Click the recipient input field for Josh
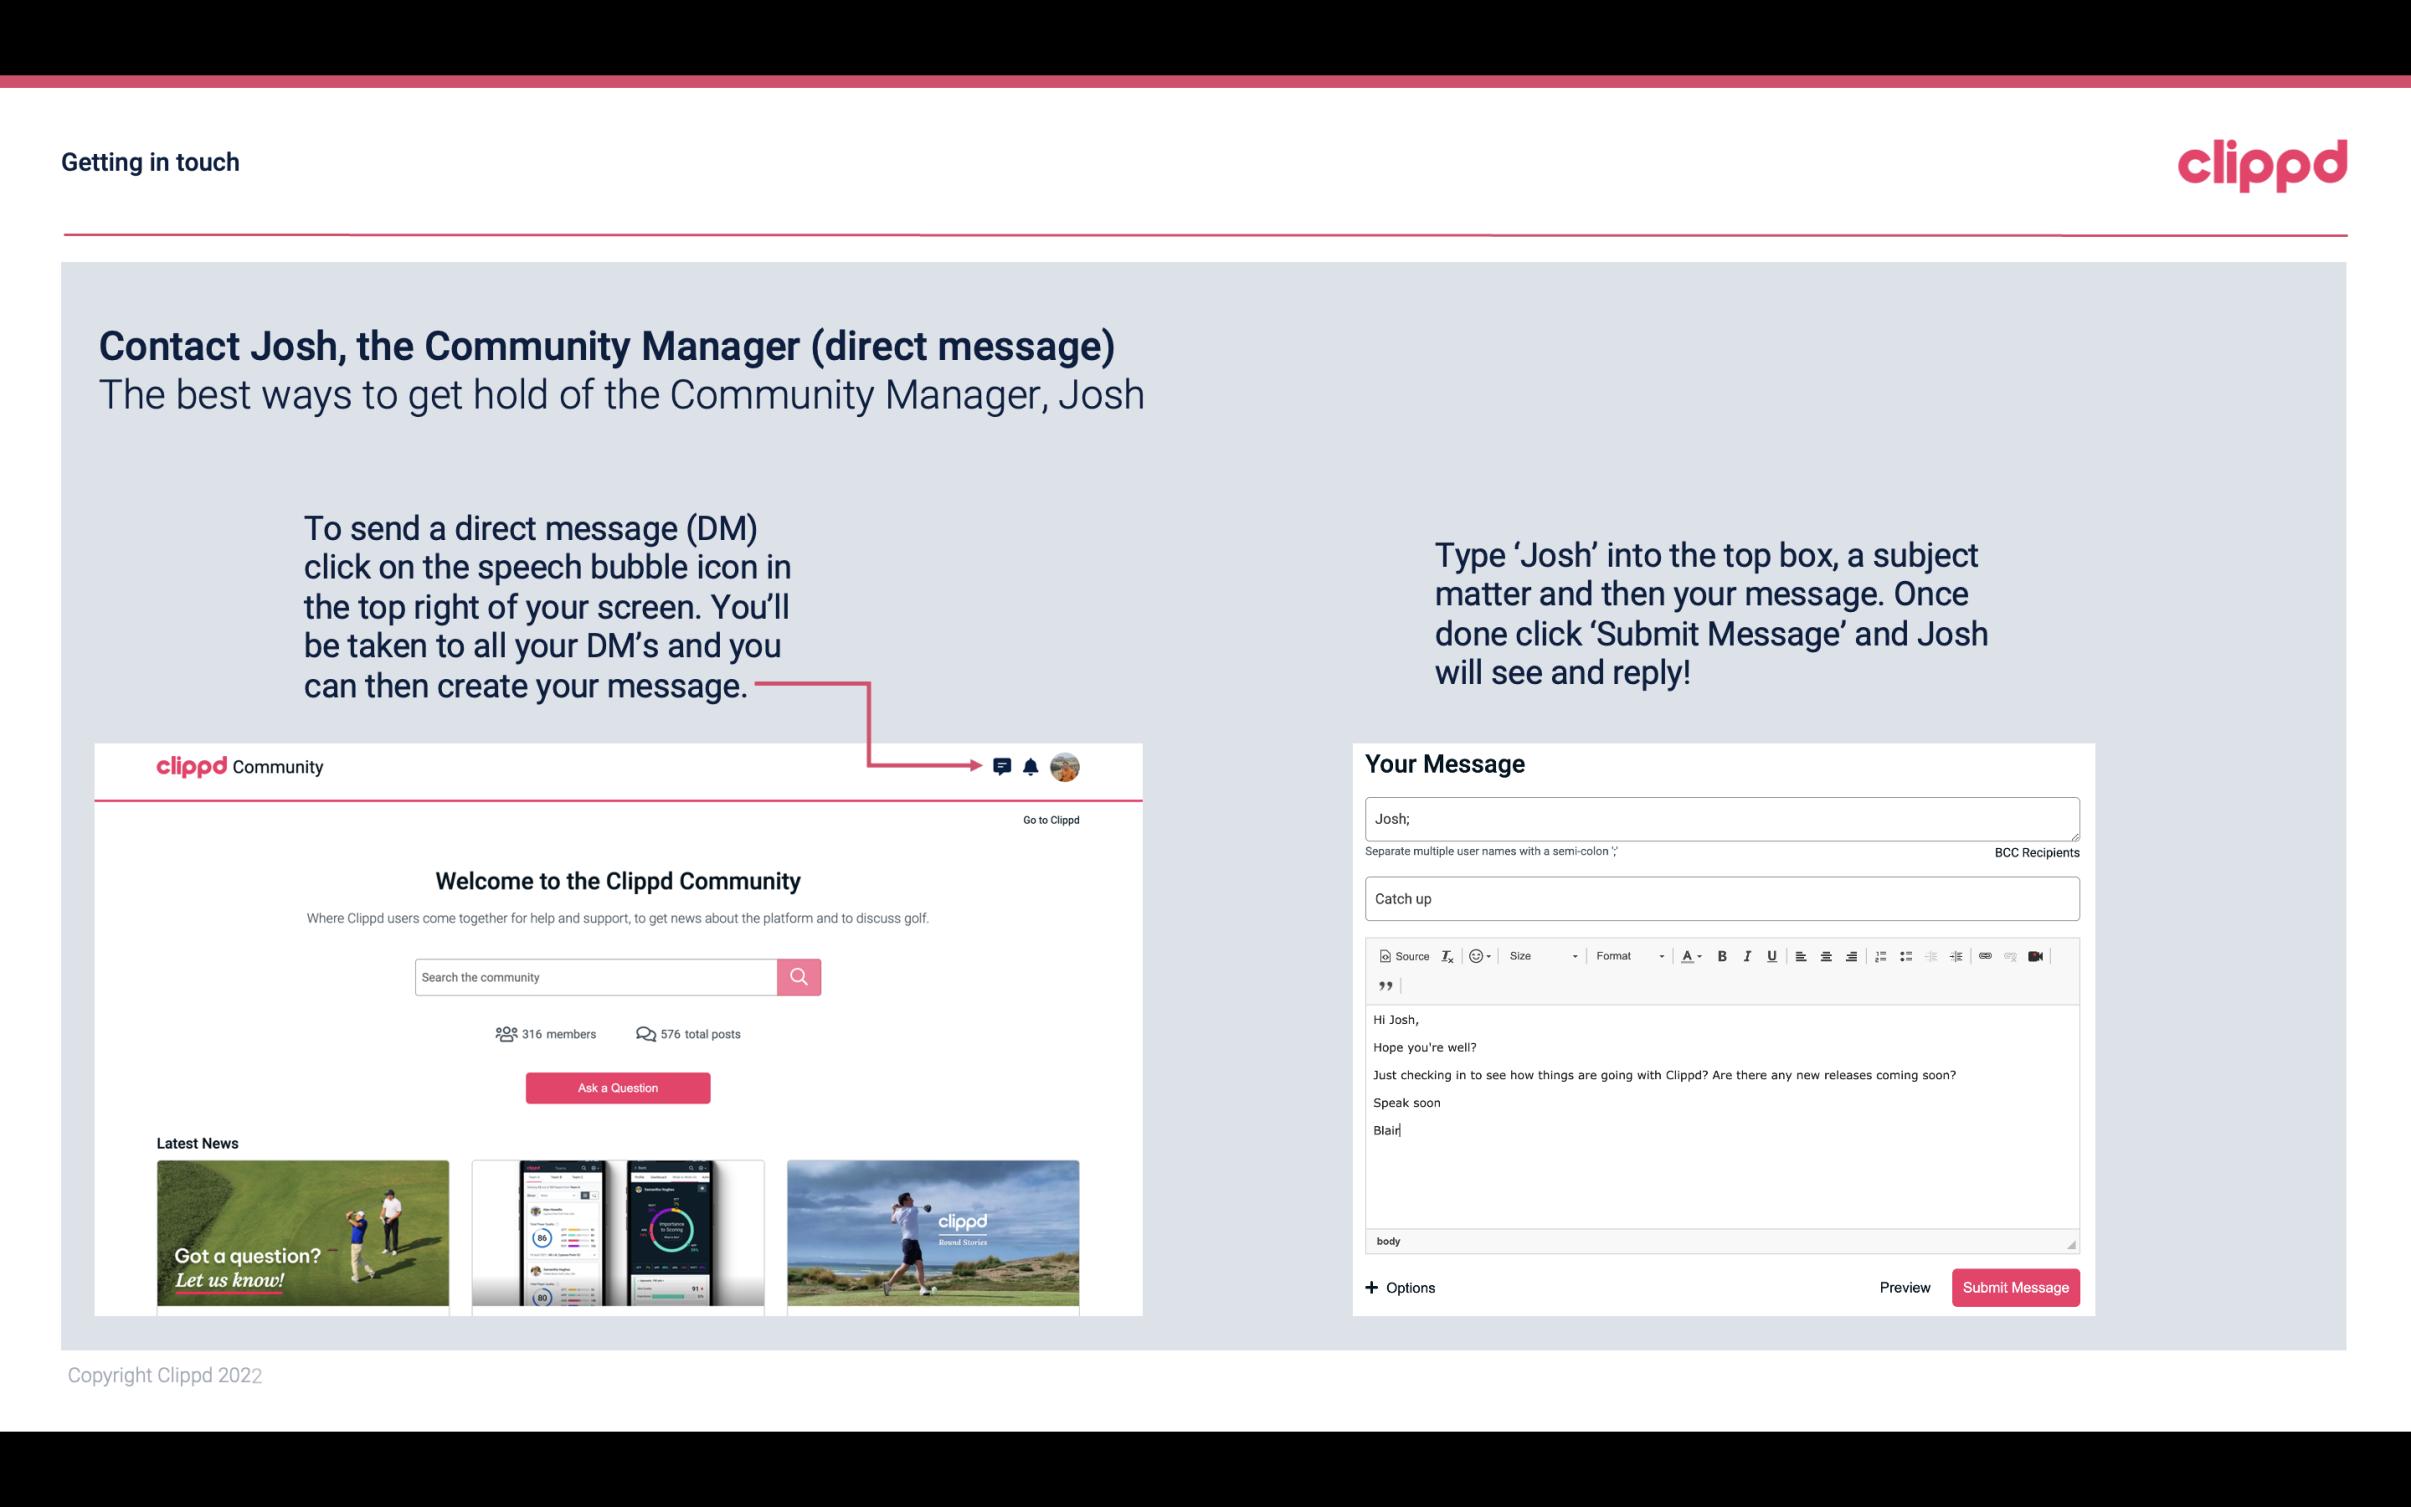This screenshot has height=1507, width=2411. coord(1720,818)
